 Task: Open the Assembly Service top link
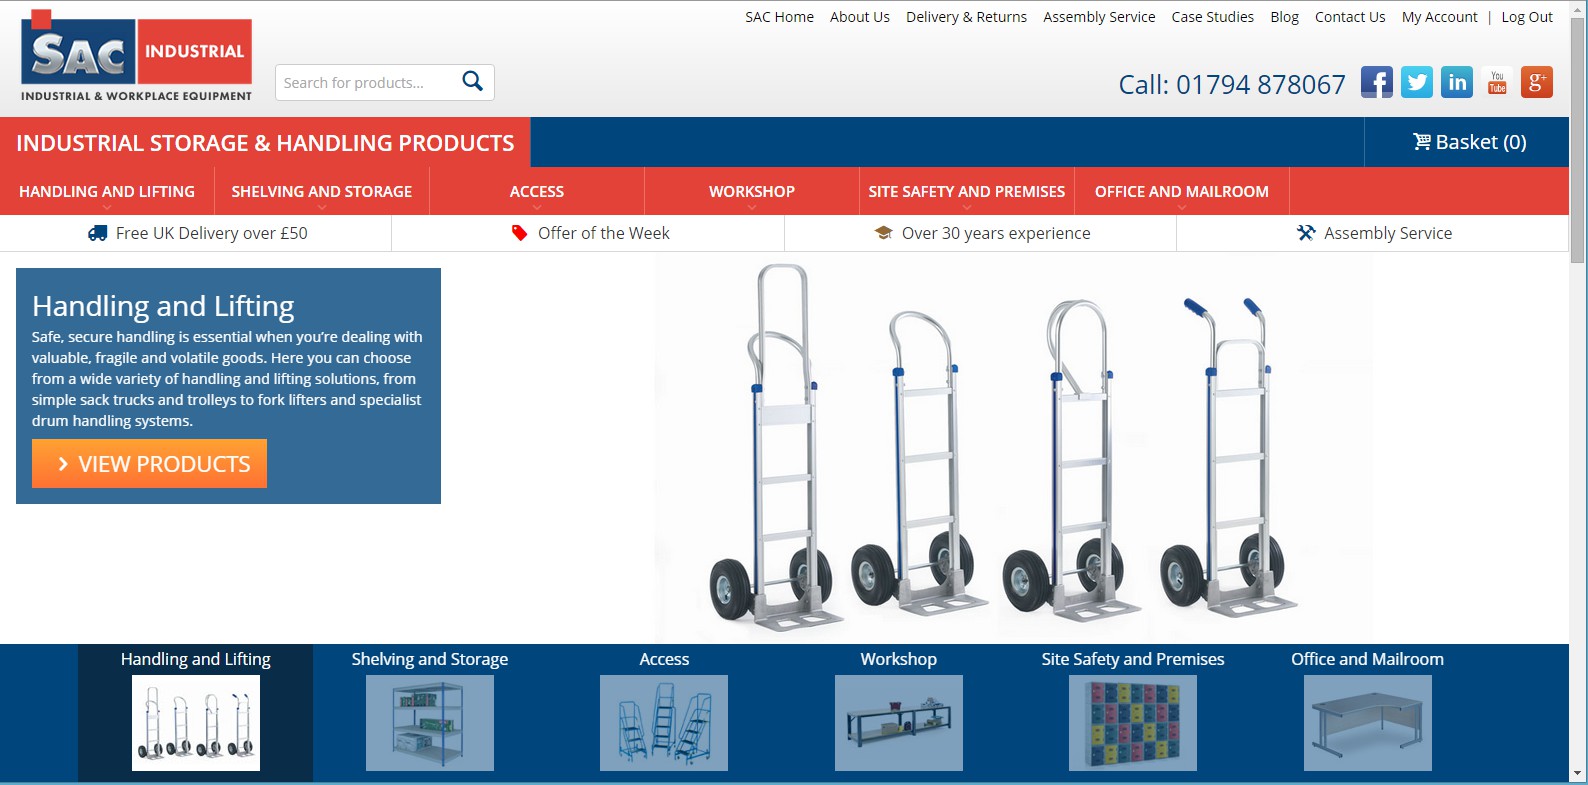(1099, 17)
